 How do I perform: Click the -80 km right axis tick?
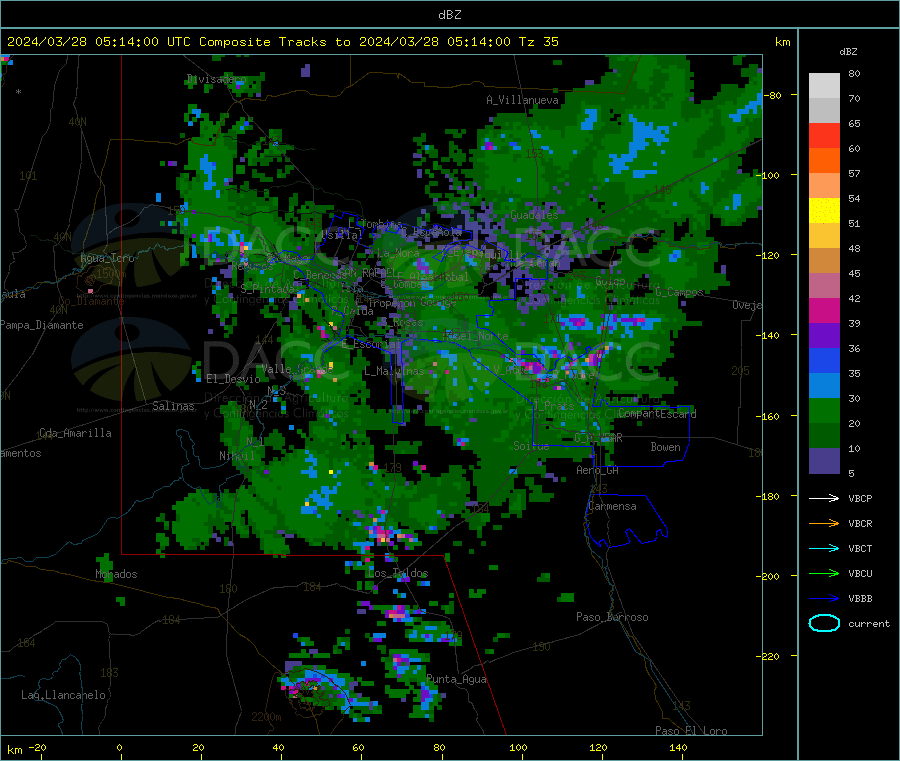(775, 95)
